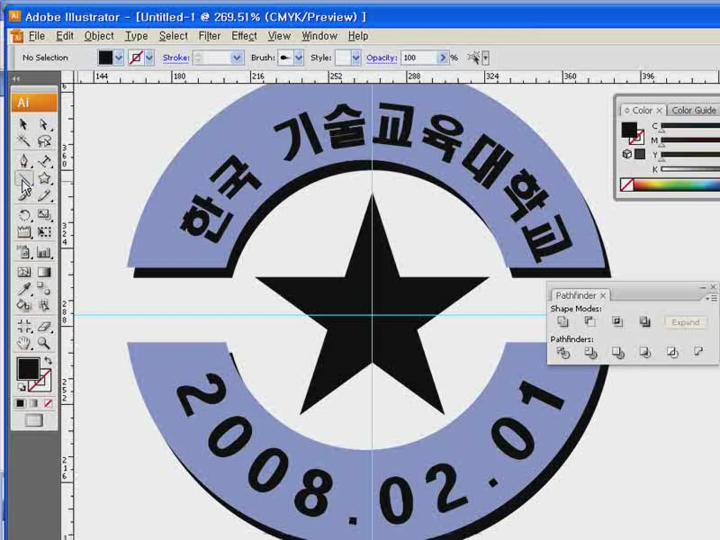The image size is (720, 540).
Task: Swap fill and stroke in toolbox
Action: point(48,361)
